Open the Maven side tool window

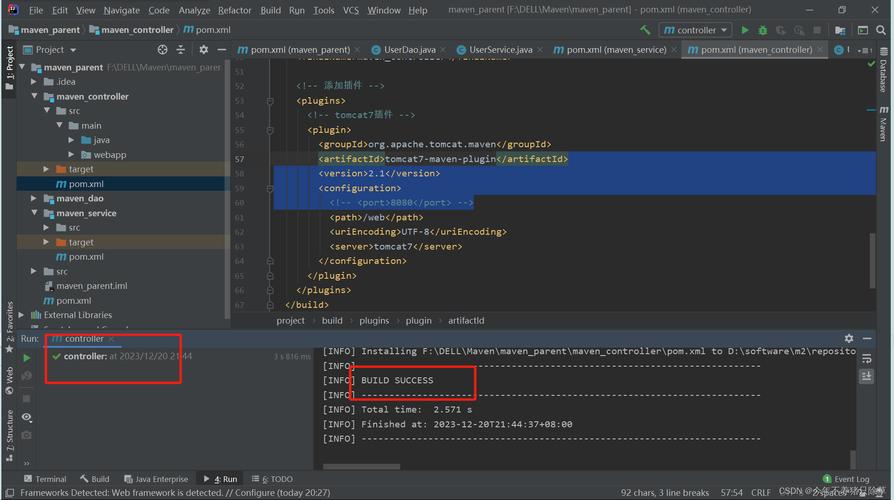tap(883, 123)
